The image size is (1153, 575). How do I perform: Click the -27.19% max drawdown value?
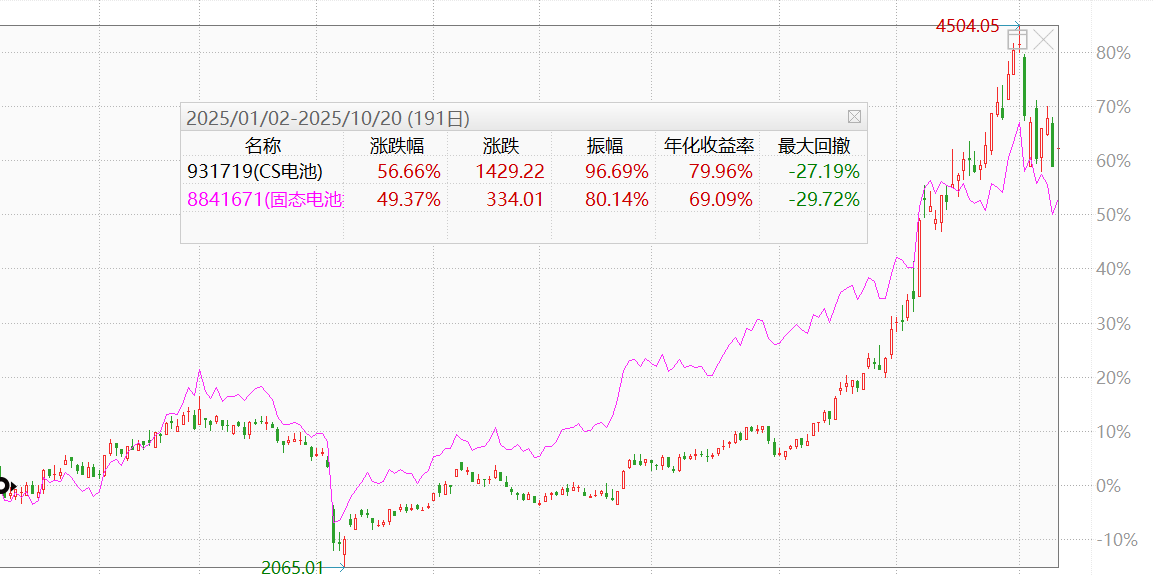pos(823,172)
